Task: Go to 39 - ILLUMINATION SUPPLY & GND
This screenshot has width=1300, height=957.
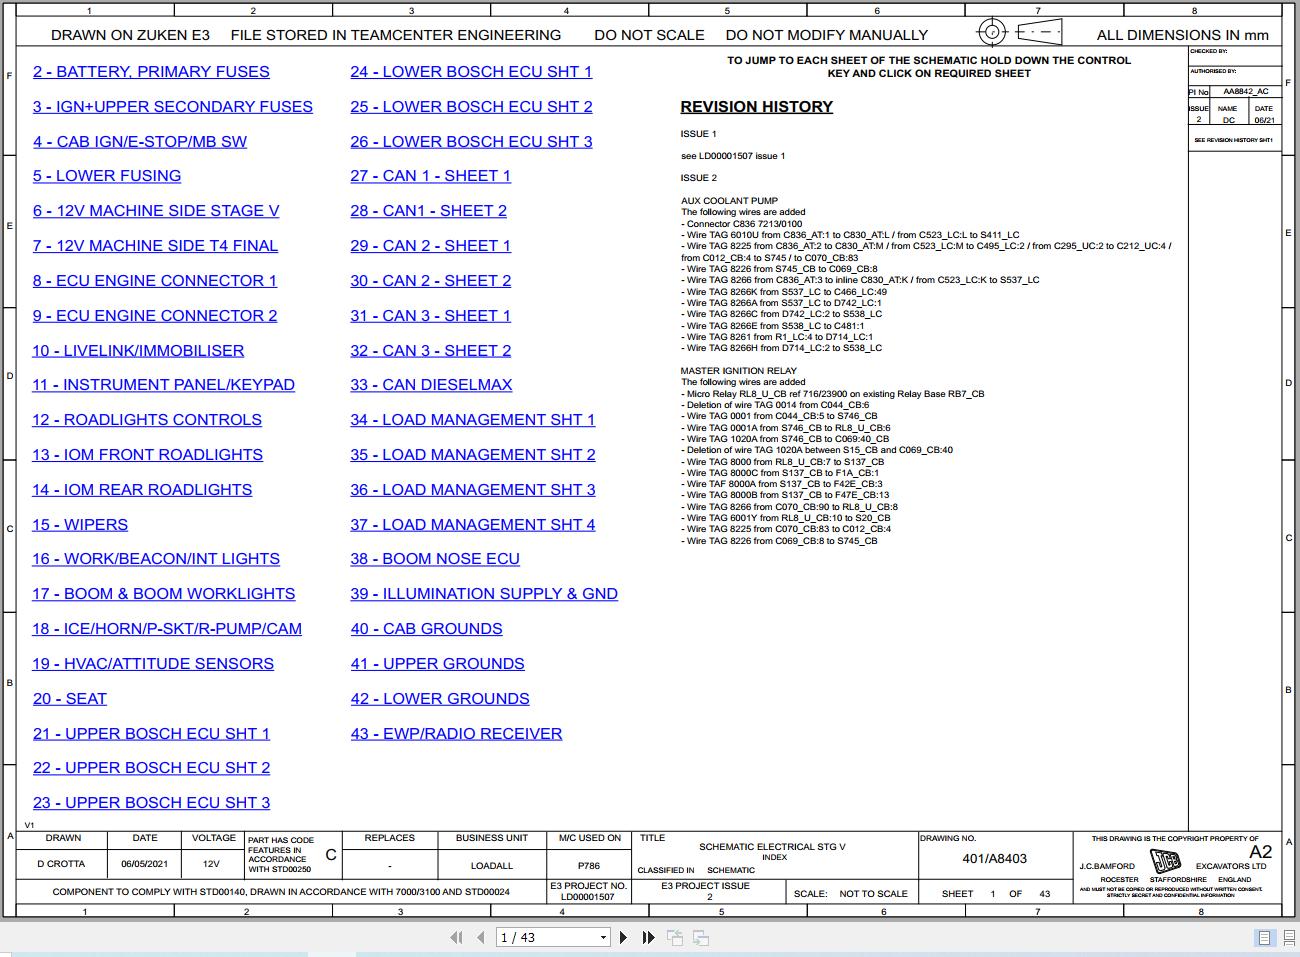Action: 484,594
